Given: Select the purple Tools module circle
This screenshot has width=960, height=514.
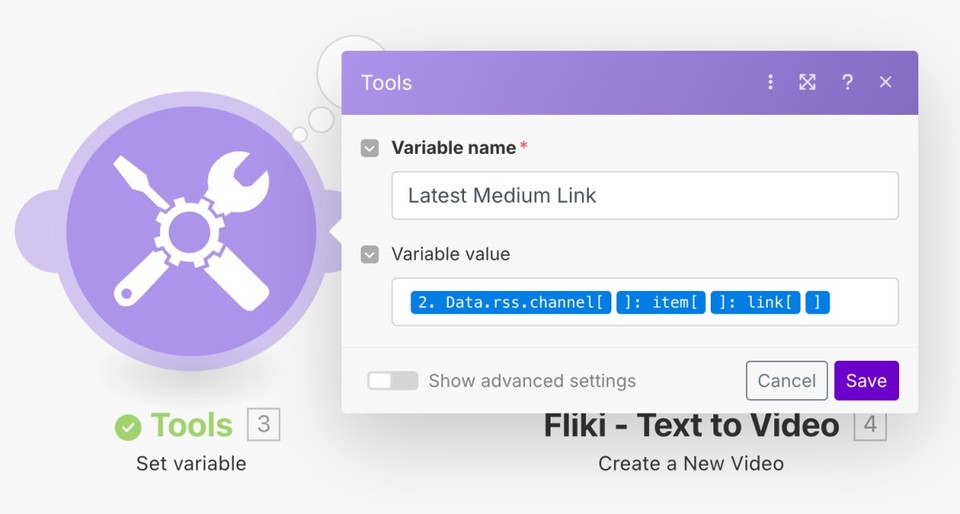Looking at the screenshot, I should [191, 231].
